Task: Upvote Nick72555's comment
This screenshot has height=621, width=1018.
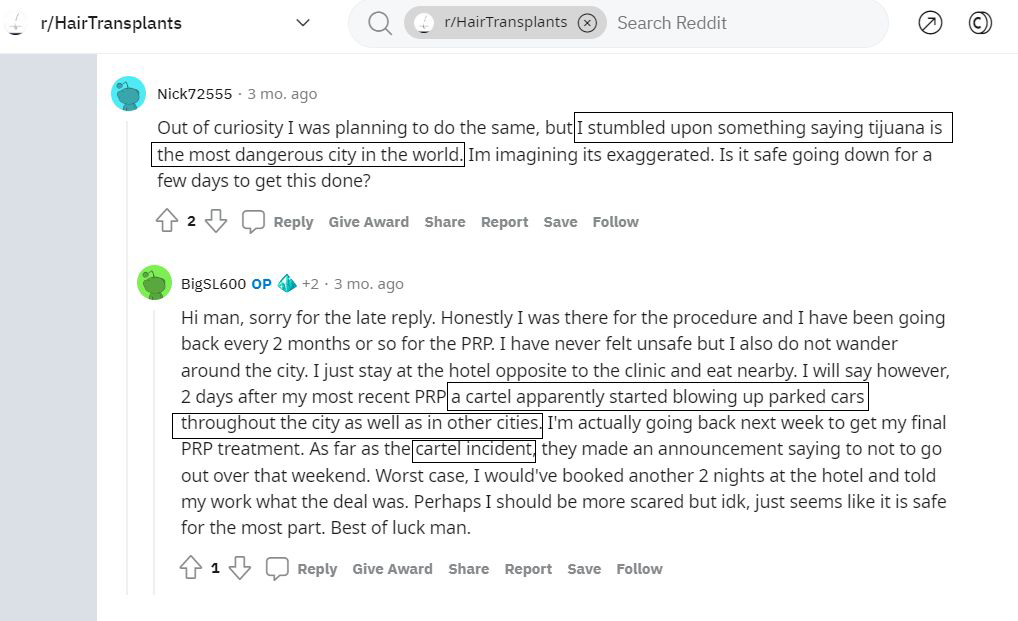Action: [x=167, y=222]
